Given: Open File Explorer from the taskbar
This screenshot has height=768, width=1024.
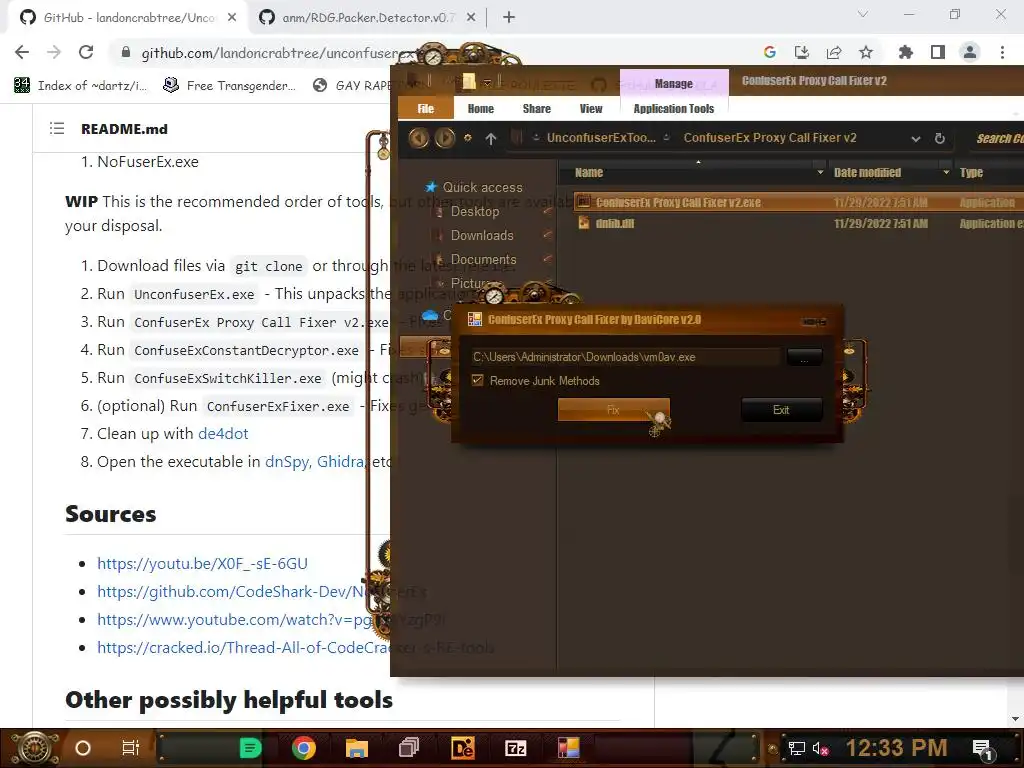Looking at the screenshot, I should pyautogui.click(x=357, y=748).
